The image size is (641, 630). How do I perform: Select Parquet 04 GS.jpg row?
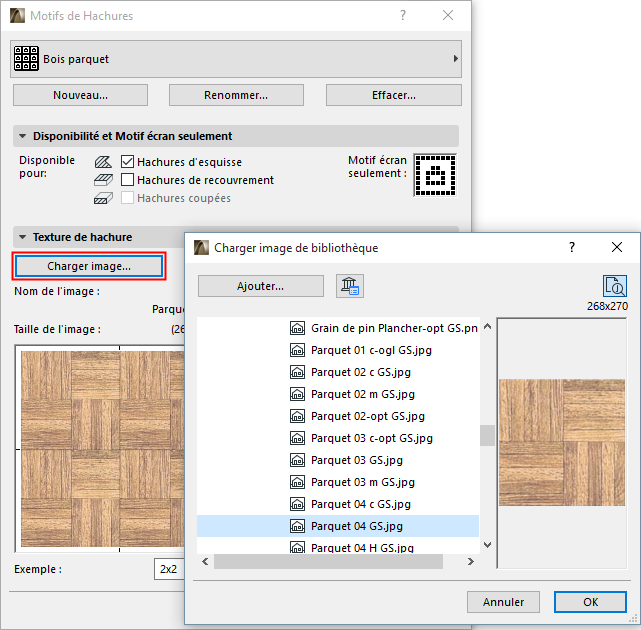(x=338, y=526)
